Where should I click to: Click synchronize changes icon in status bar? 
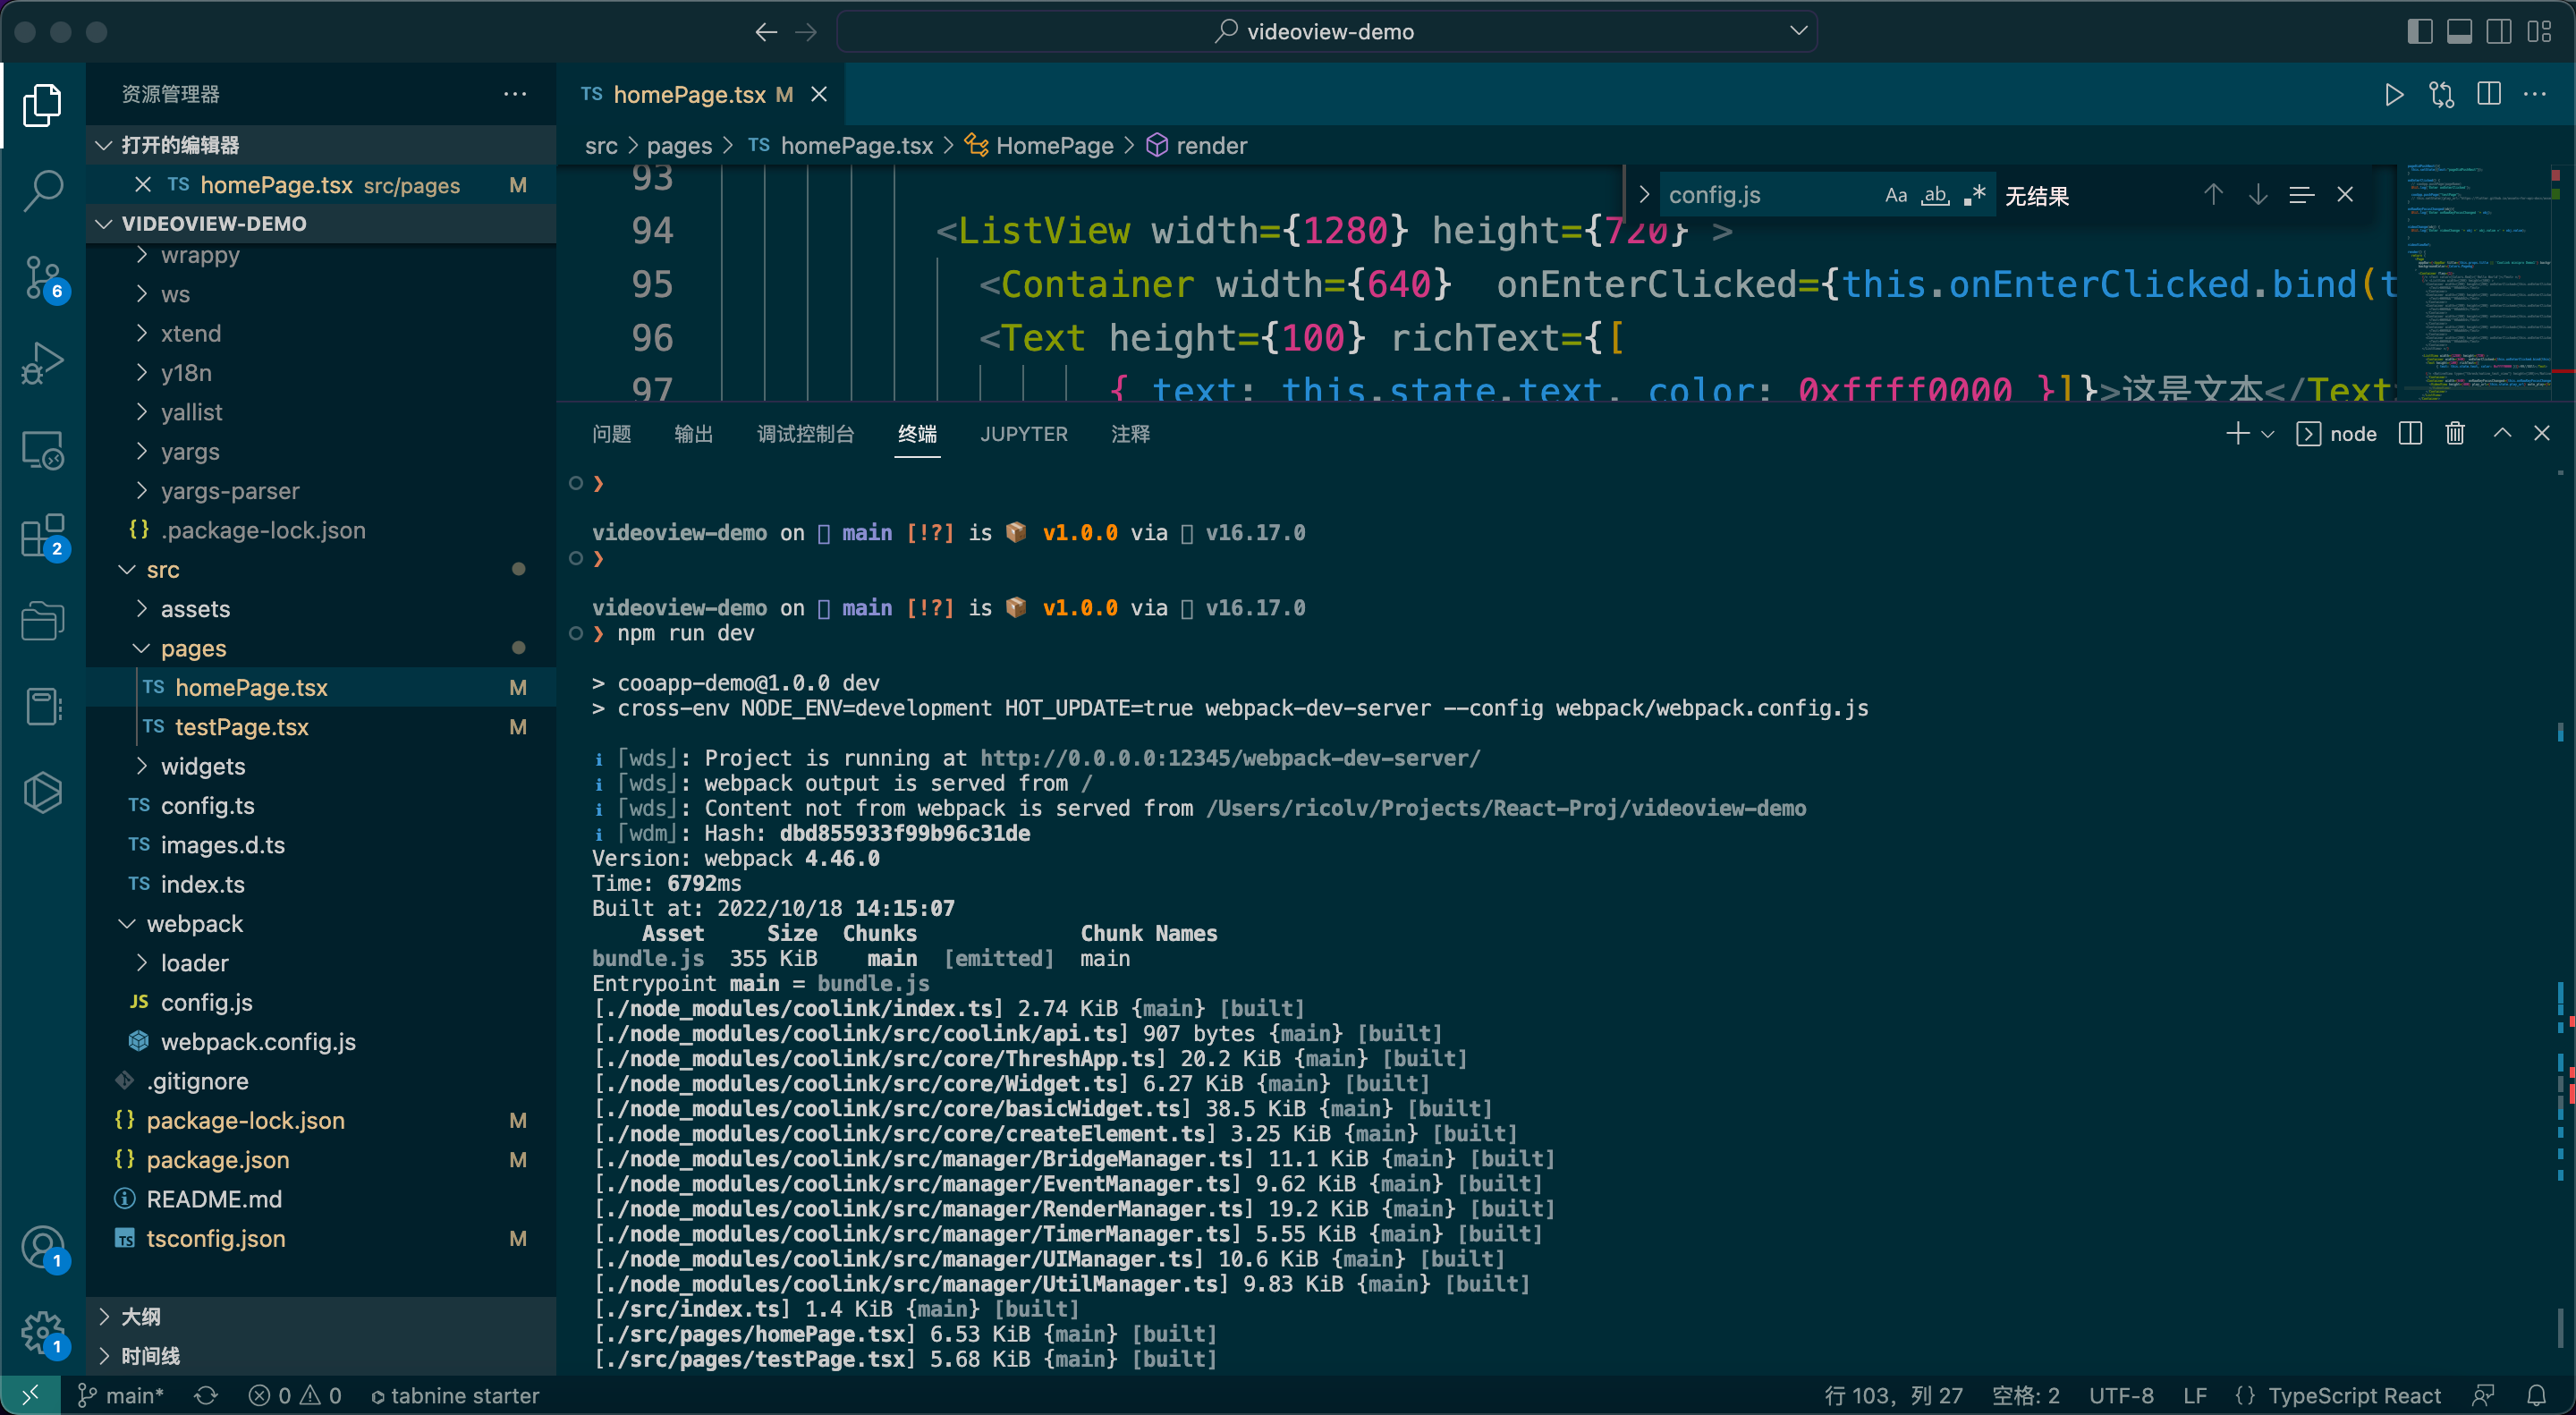[206, 1395]
